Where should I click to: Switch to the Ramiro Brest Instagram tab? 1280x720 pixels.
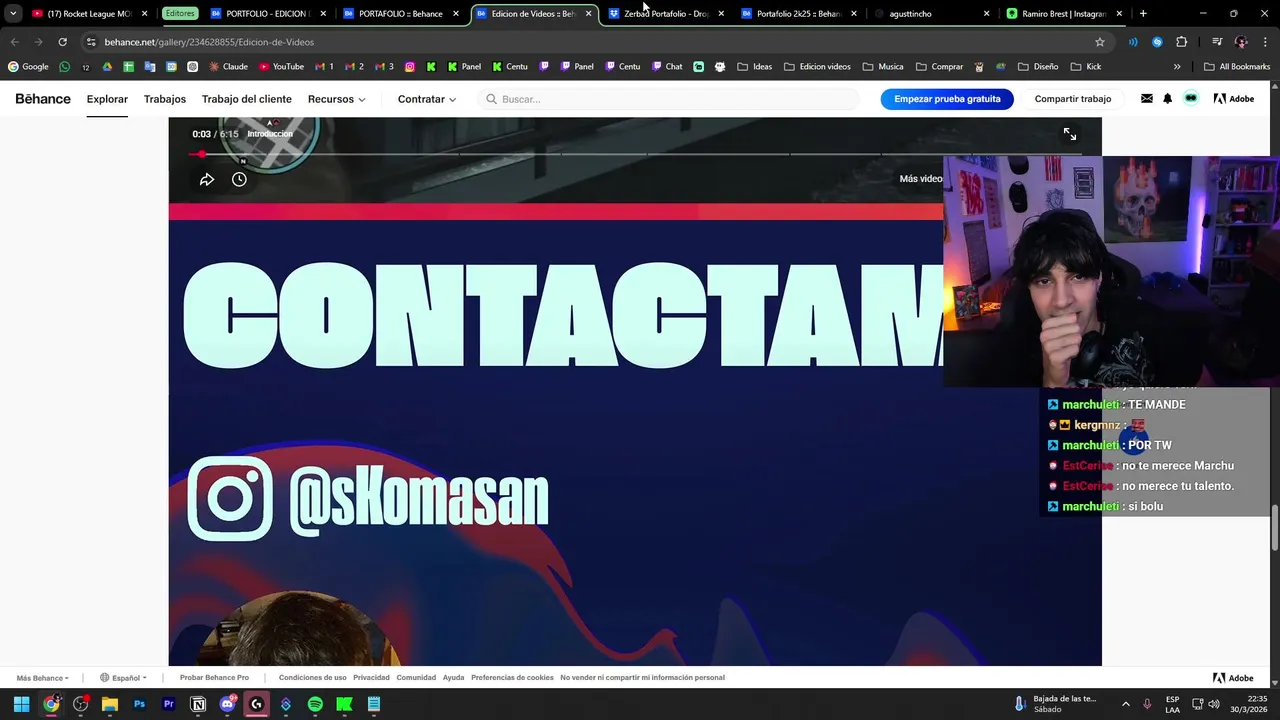pos(1063,14)
